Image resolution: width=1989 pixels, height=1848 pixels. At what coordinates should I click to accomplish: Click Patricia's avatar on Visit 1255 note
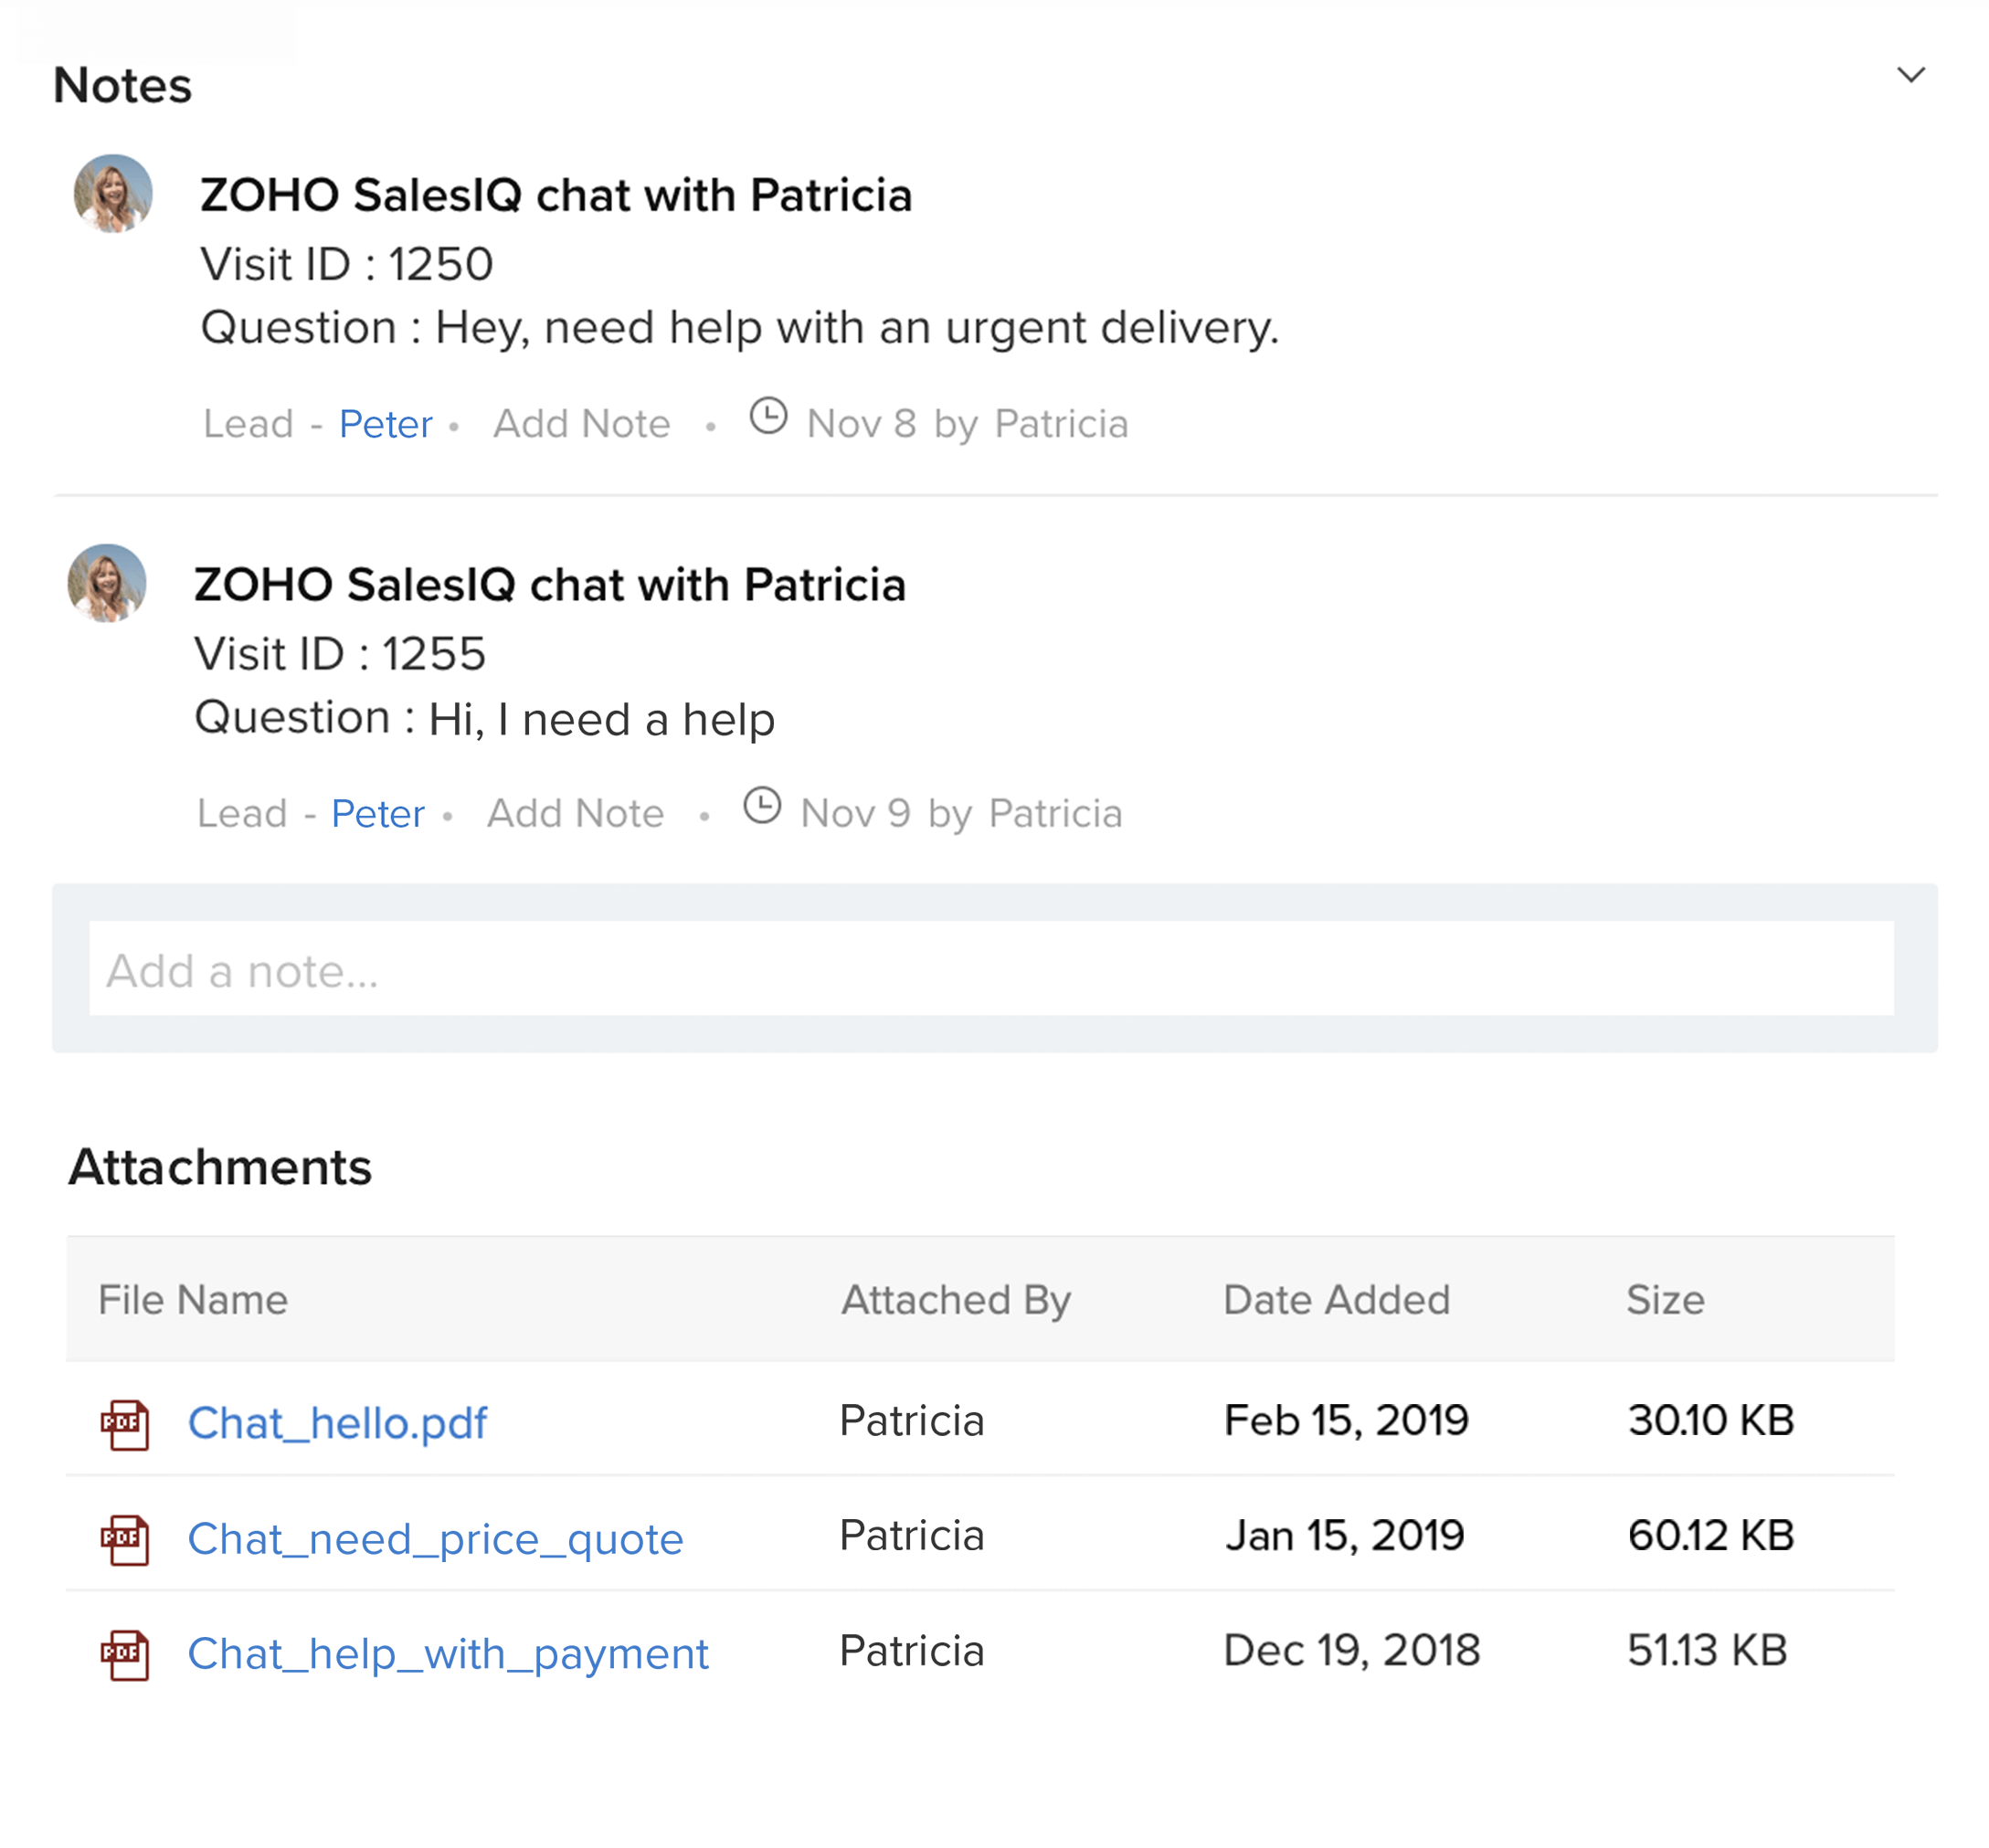tap(107, 583)
